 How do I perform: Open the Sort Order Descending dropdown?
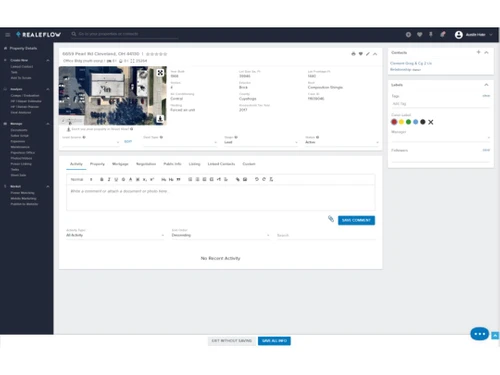pos(221,235)
